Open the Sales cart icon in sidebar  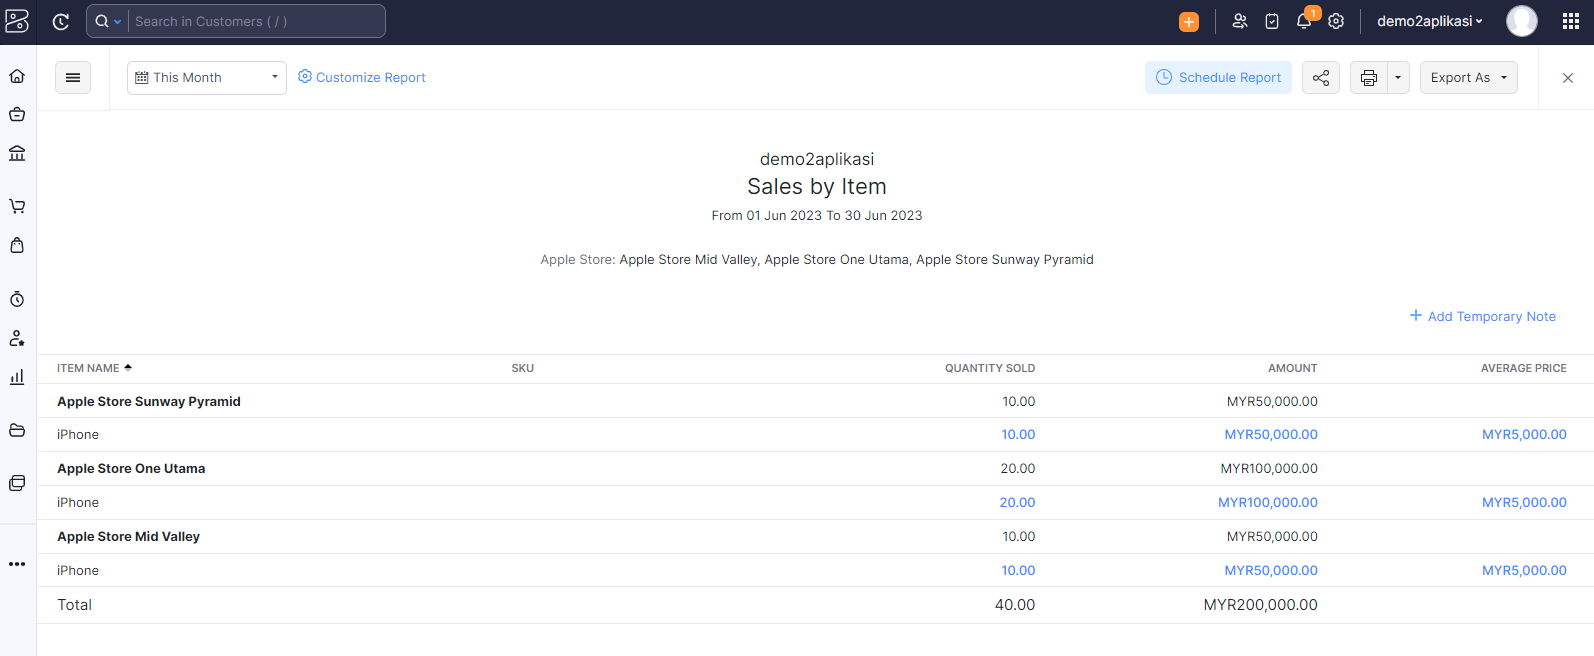17,206
